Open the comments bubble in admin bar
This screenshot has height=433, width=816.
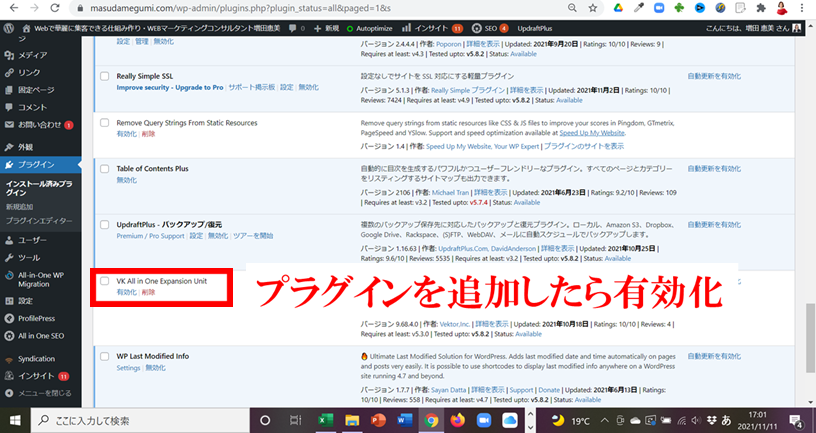coord(296,28)
